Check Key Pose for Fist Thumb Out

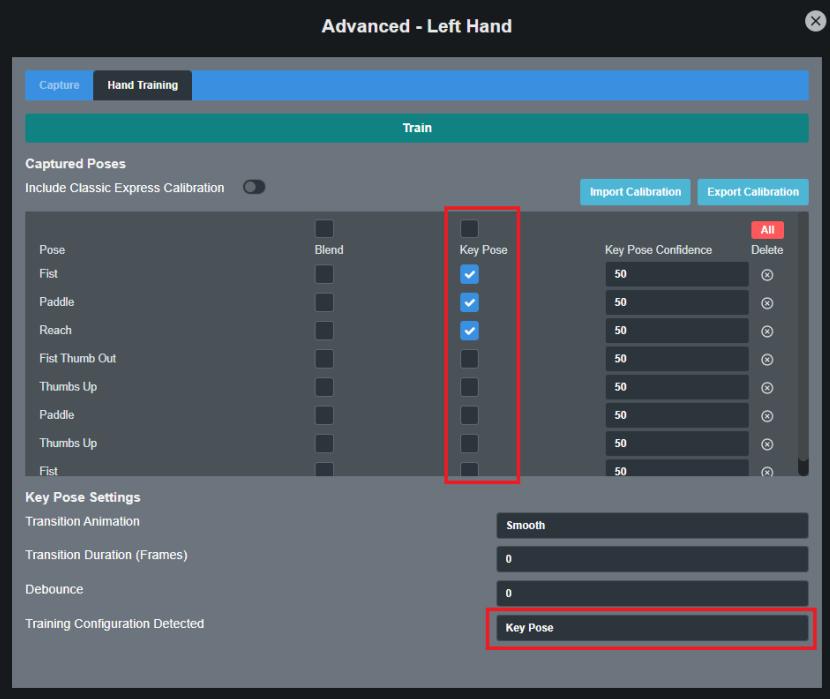tap(469, 359)
